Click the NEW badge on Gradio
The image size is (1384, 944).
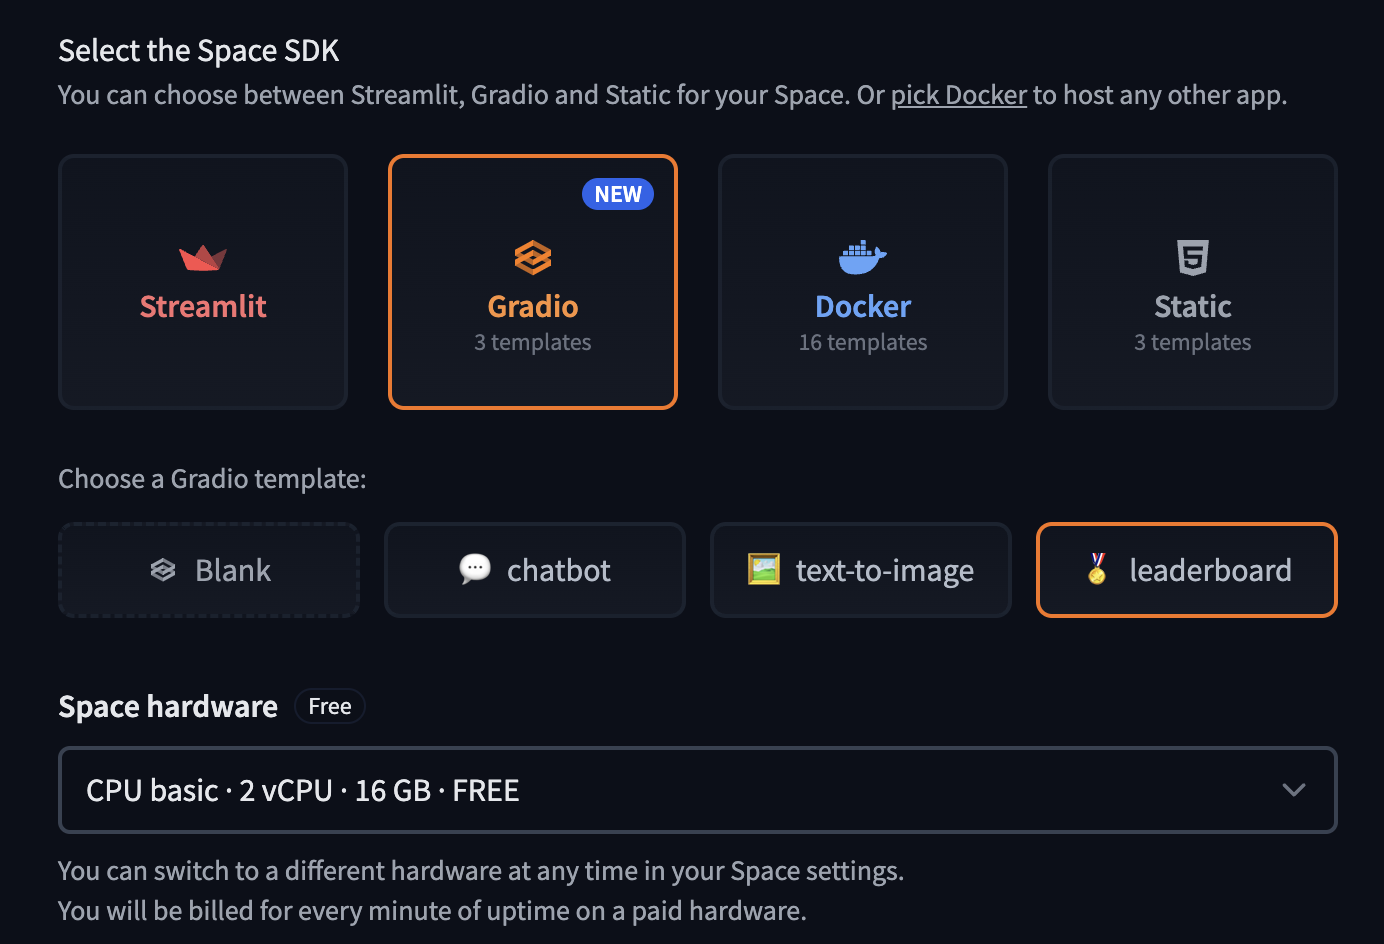pos(617,194)
